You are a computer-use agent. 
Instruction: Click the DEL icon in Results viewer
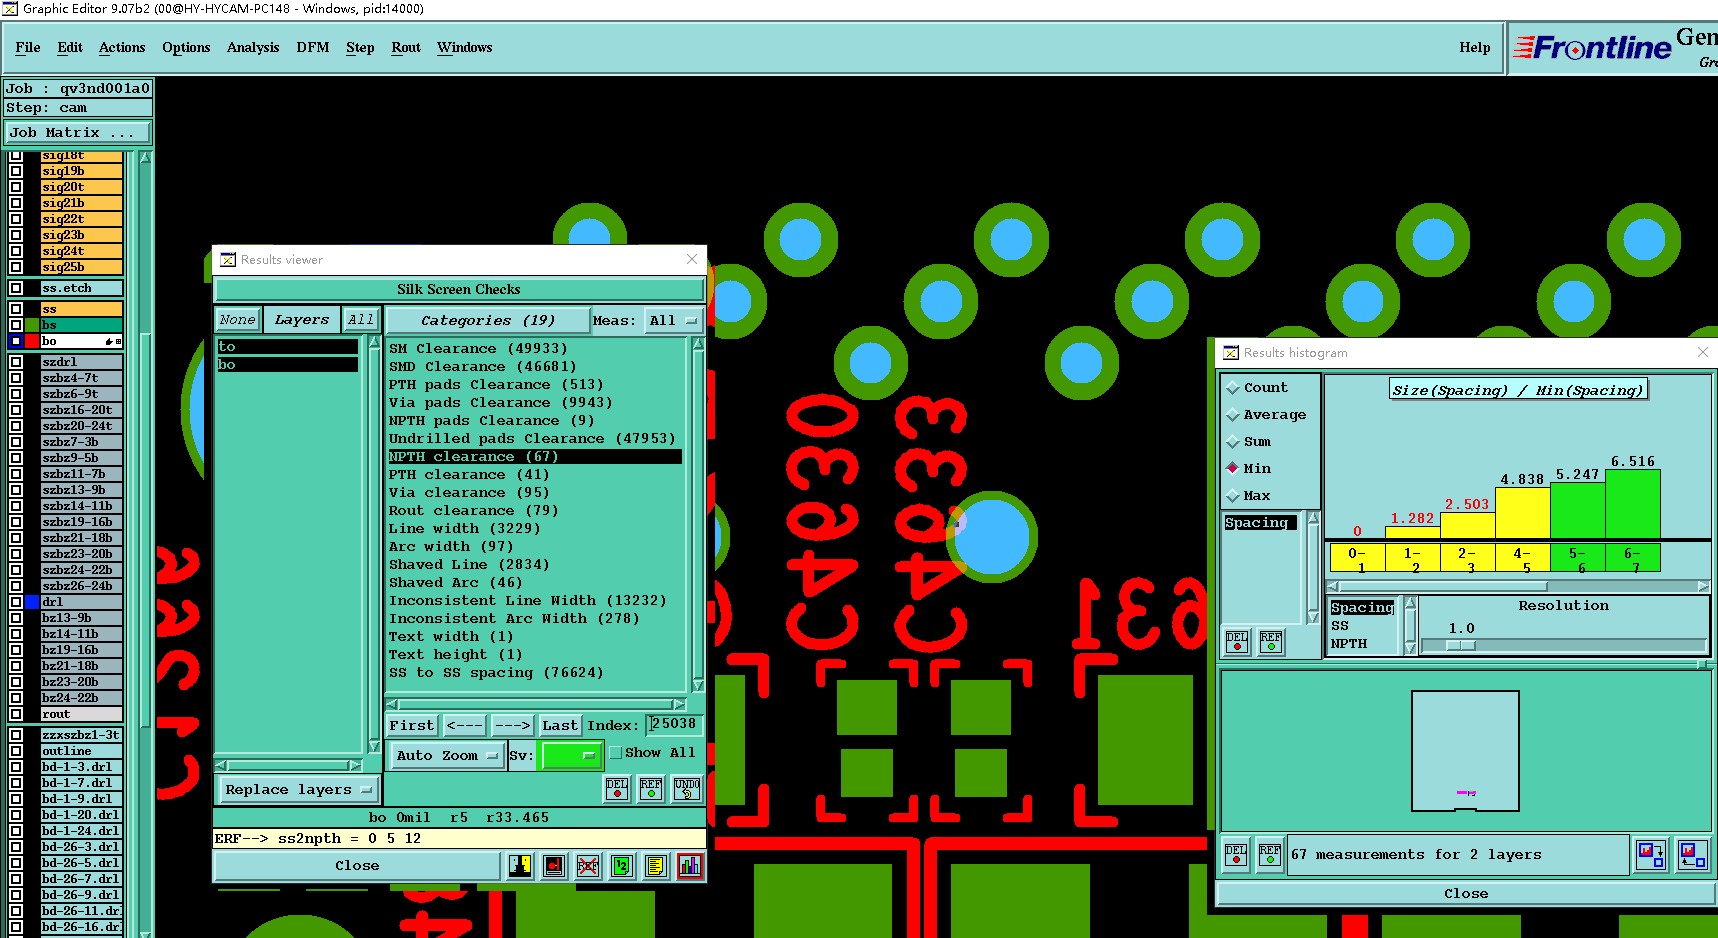[617, 789]
